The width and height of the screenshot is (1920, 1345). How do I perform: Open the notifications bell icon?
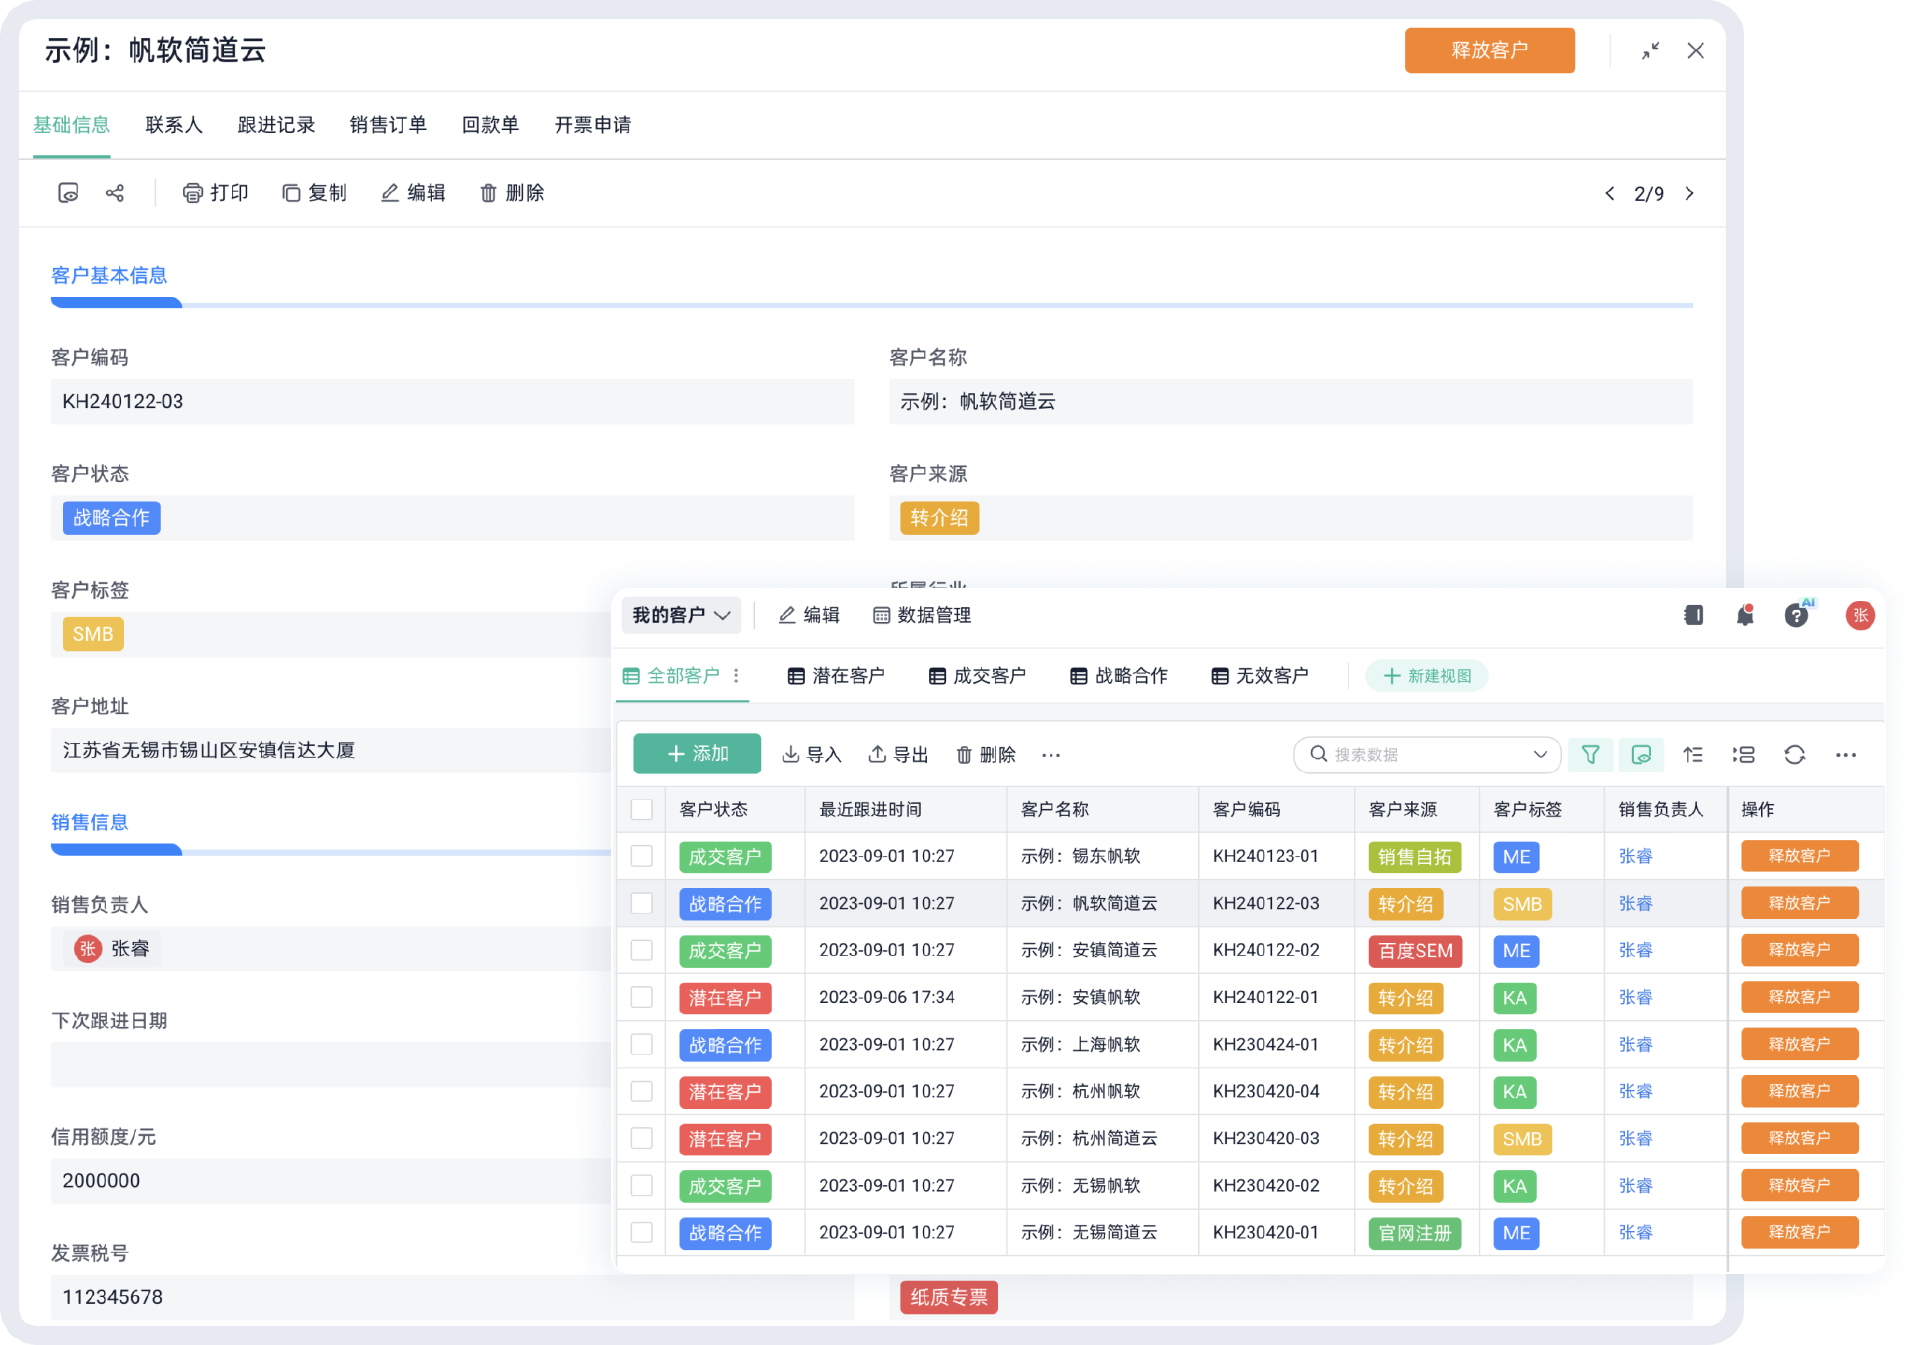point(1745,616)
